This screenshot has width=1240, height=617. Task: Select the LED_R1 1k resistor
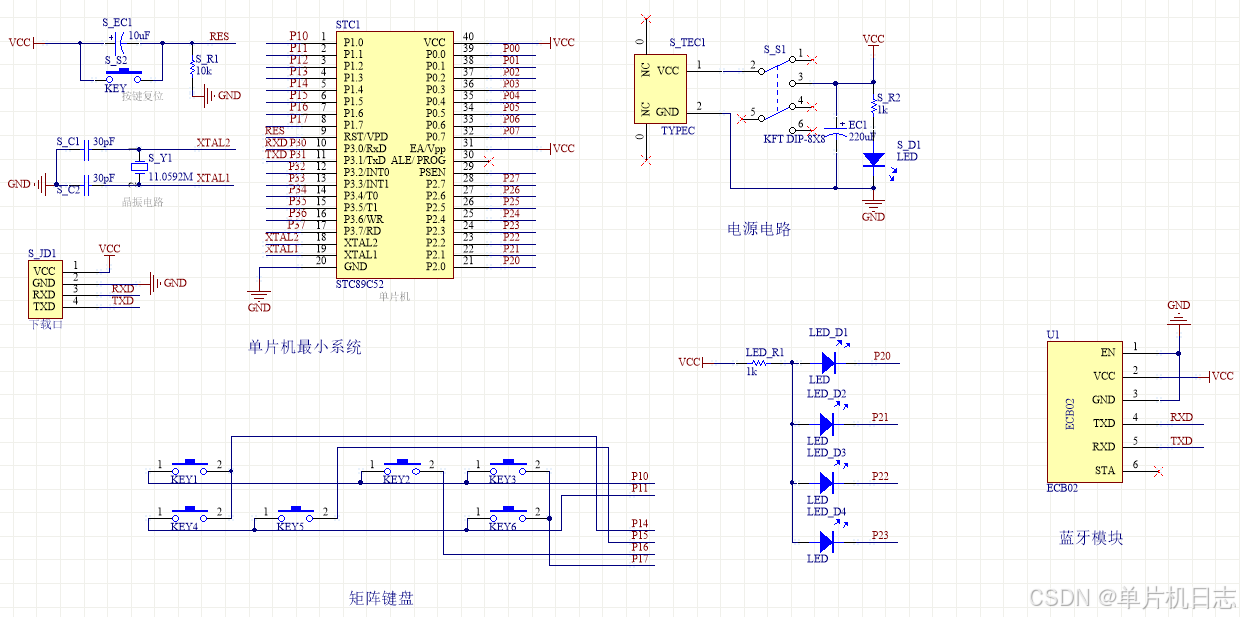[x=758, y=362]
